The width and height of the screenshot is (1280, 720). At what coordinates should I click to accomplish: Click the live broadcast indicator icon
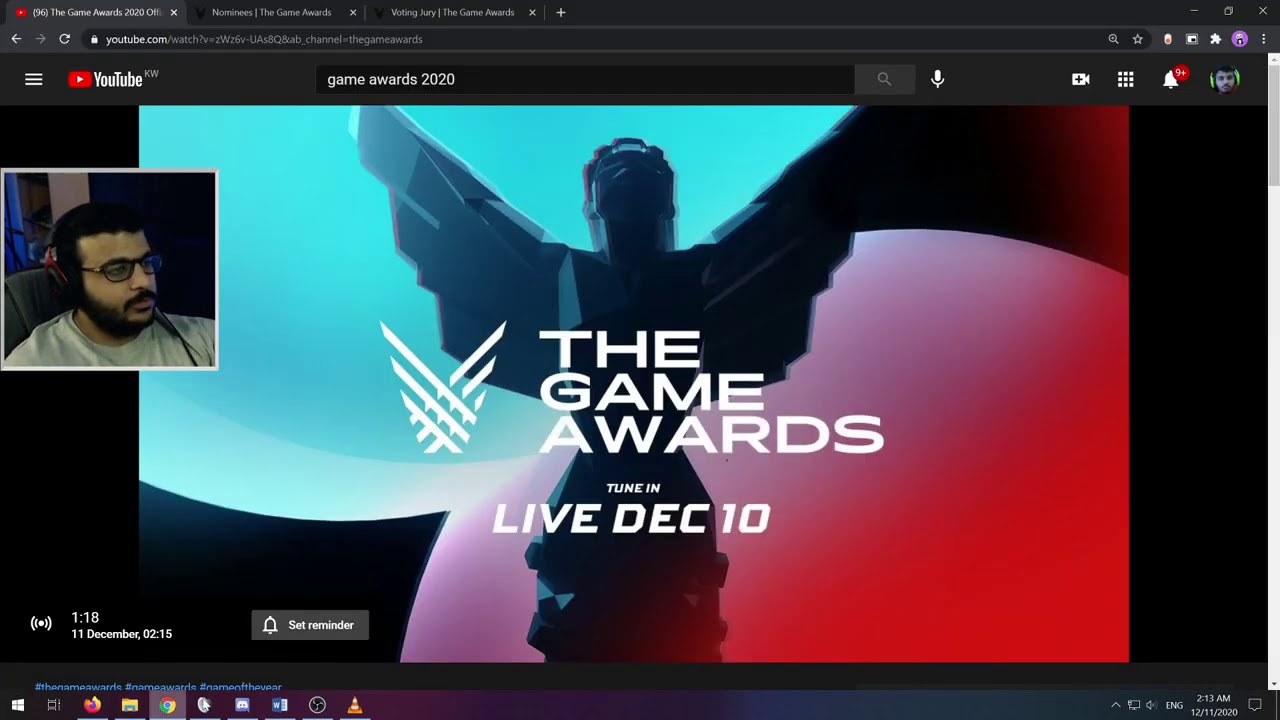(x=41, y=624)
